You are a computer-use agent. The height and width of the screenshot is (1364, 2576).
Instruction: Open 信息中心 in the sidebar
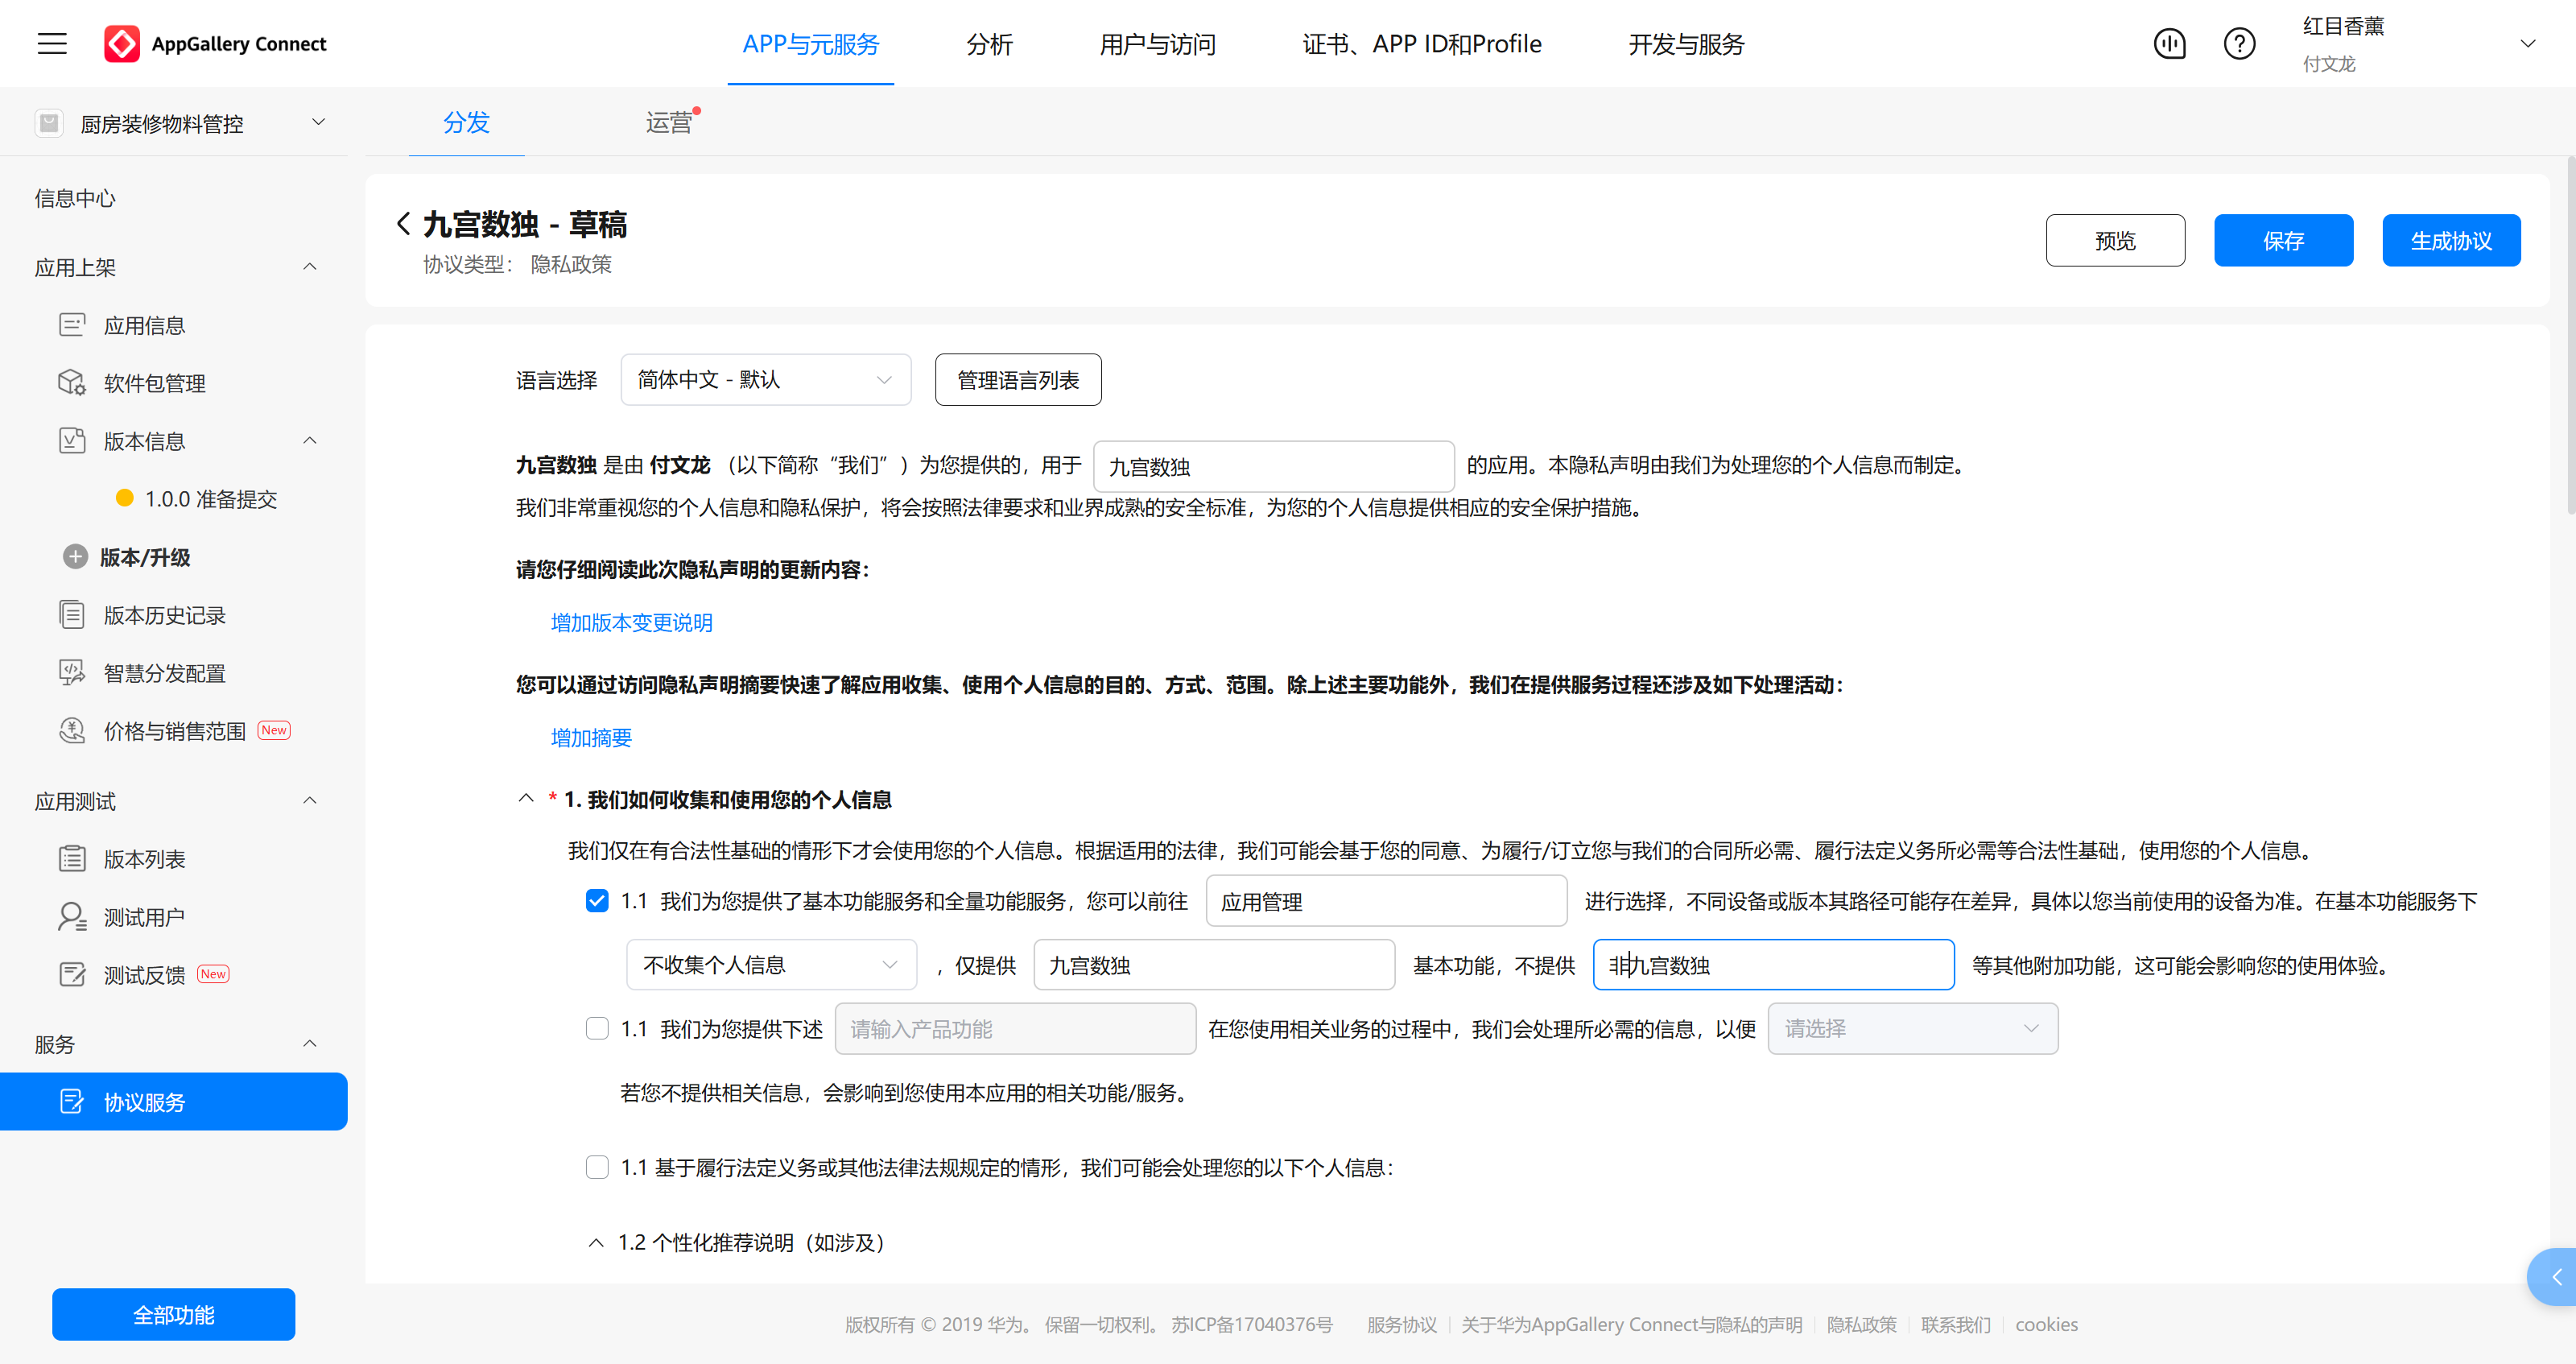coord(75,198)
